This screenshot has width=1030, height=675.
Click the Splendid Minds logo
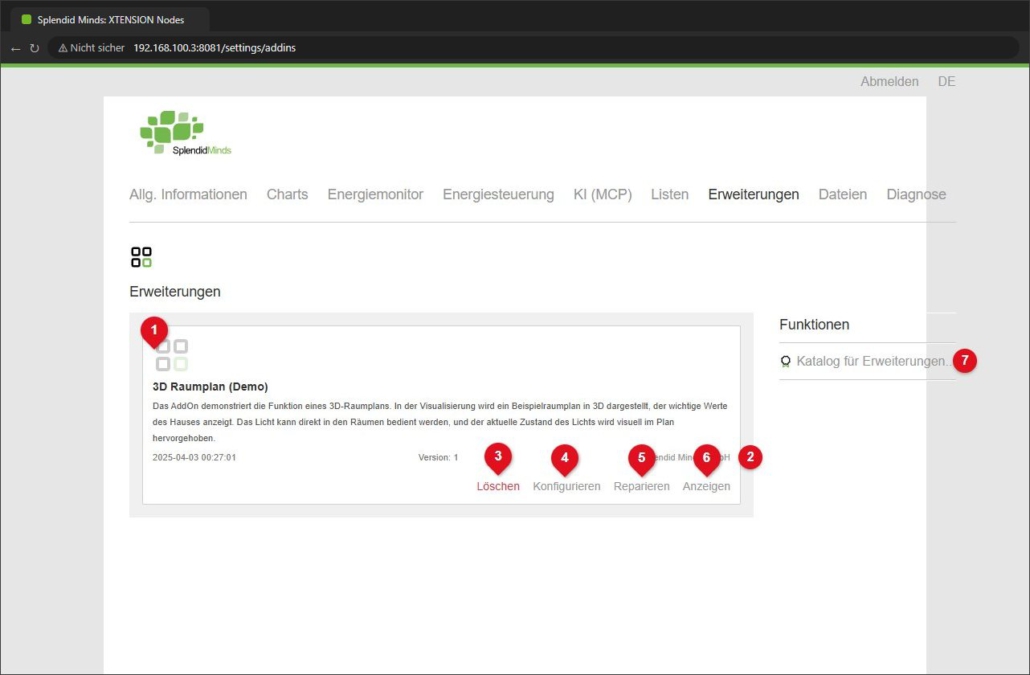tap(185, 133)
